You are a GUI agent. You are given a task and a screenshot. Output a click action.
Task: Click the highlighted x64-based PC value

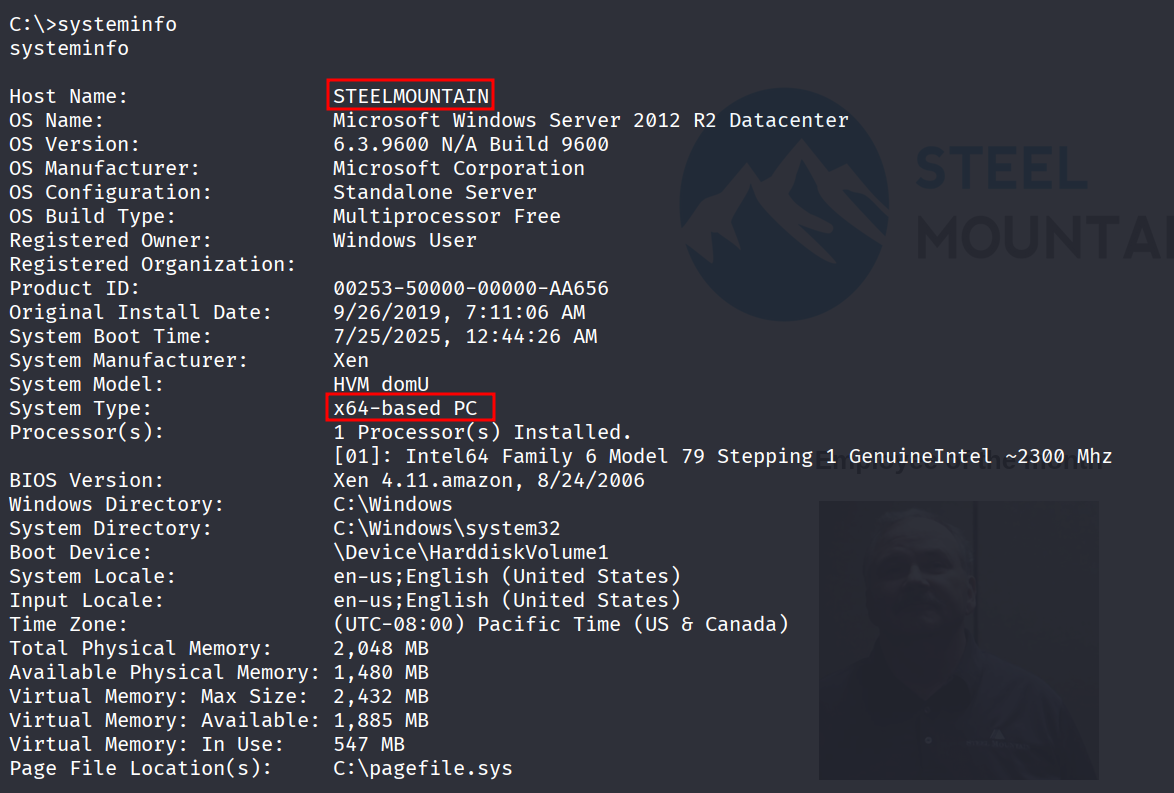tap(411, 408)
